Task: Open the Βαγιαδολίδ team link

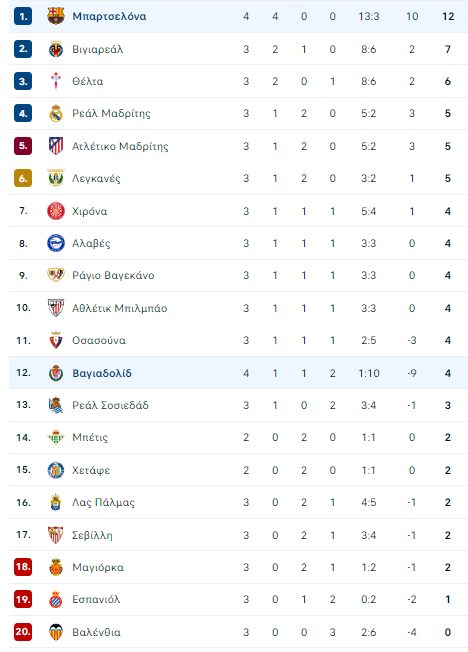Action: pos(102,373)
